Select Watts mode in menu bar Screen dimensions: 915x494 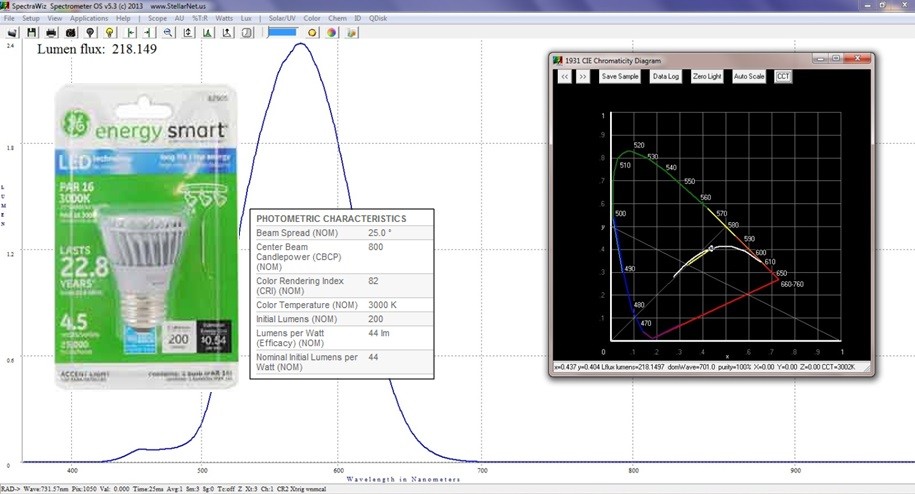click(224, 18)
